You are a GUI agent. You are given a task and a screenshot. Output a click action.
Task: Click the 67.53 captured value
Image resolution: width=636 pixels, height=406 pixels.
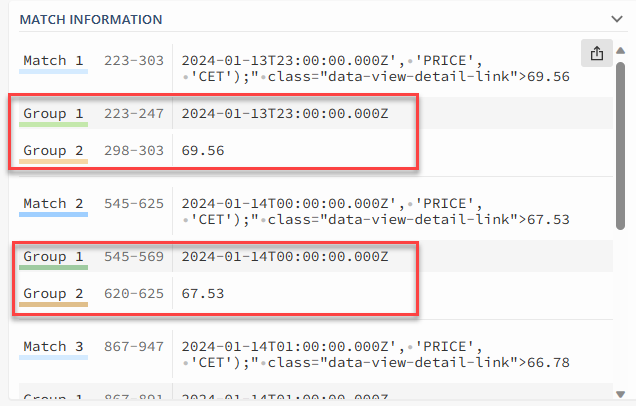point(203,294)
